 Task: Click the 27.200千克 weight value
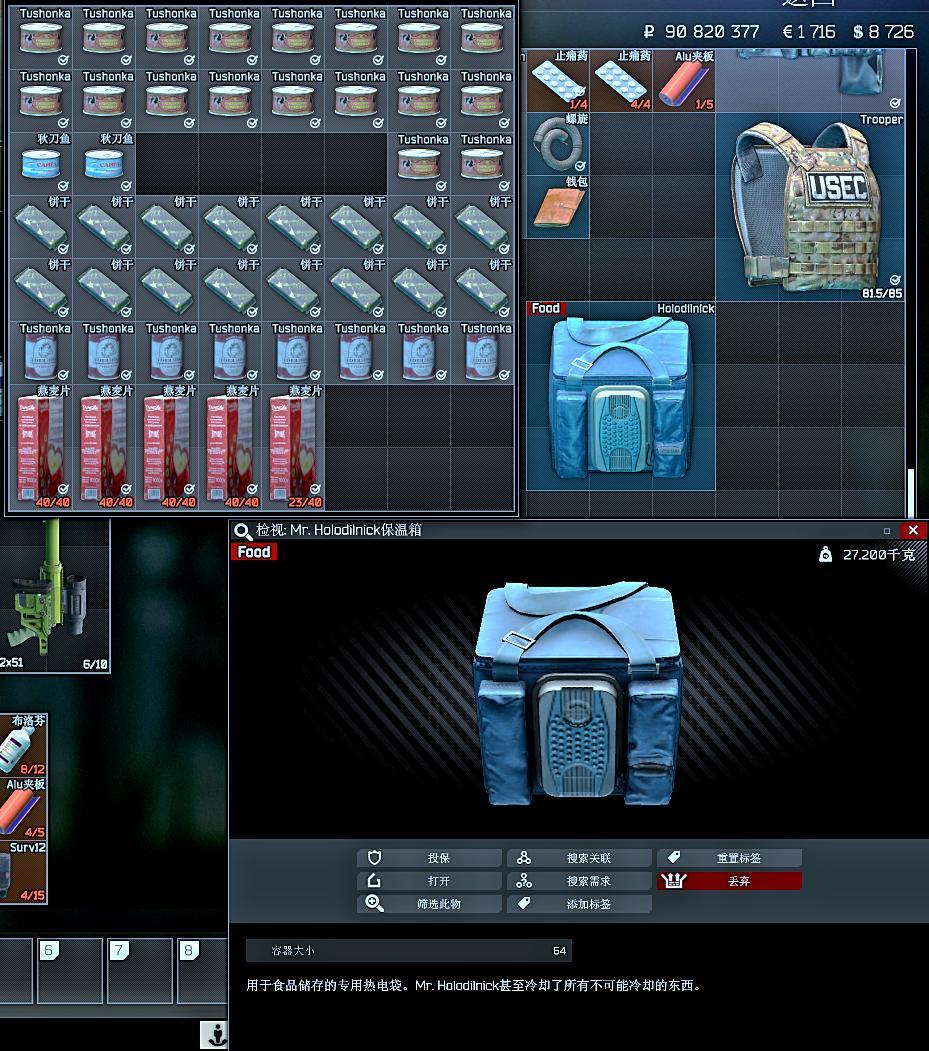879,554
